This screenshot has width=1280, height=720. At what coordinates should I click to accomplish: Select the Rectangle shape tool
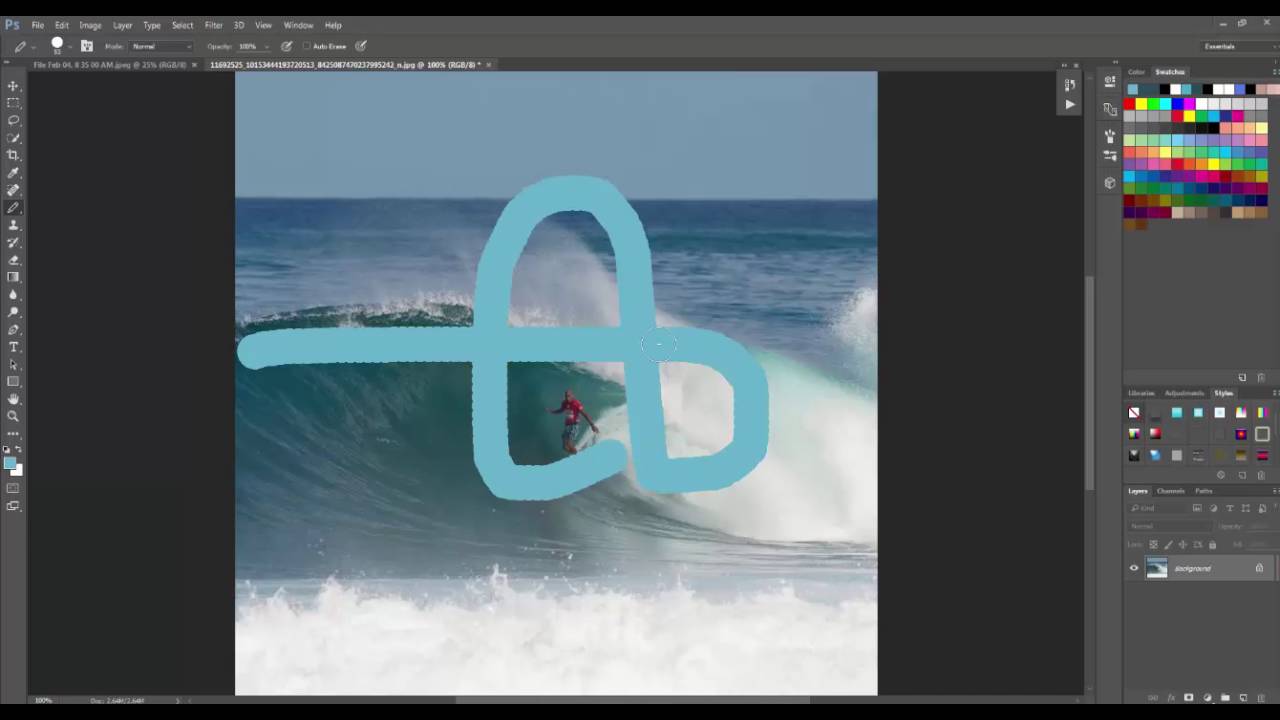[x=13, y=382]
